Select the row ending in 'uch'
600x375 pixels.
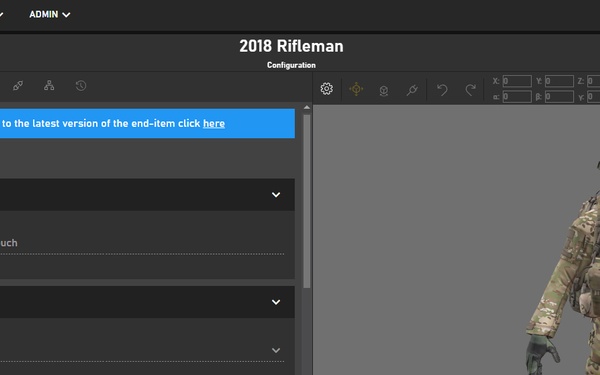pyautogui.click(x=142, y=243)
